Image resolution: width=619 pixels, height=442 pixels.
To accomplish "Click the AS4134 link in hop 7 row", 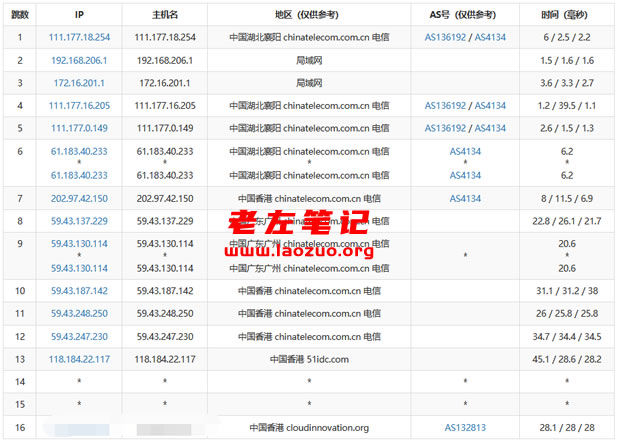I will click(466, 198).
